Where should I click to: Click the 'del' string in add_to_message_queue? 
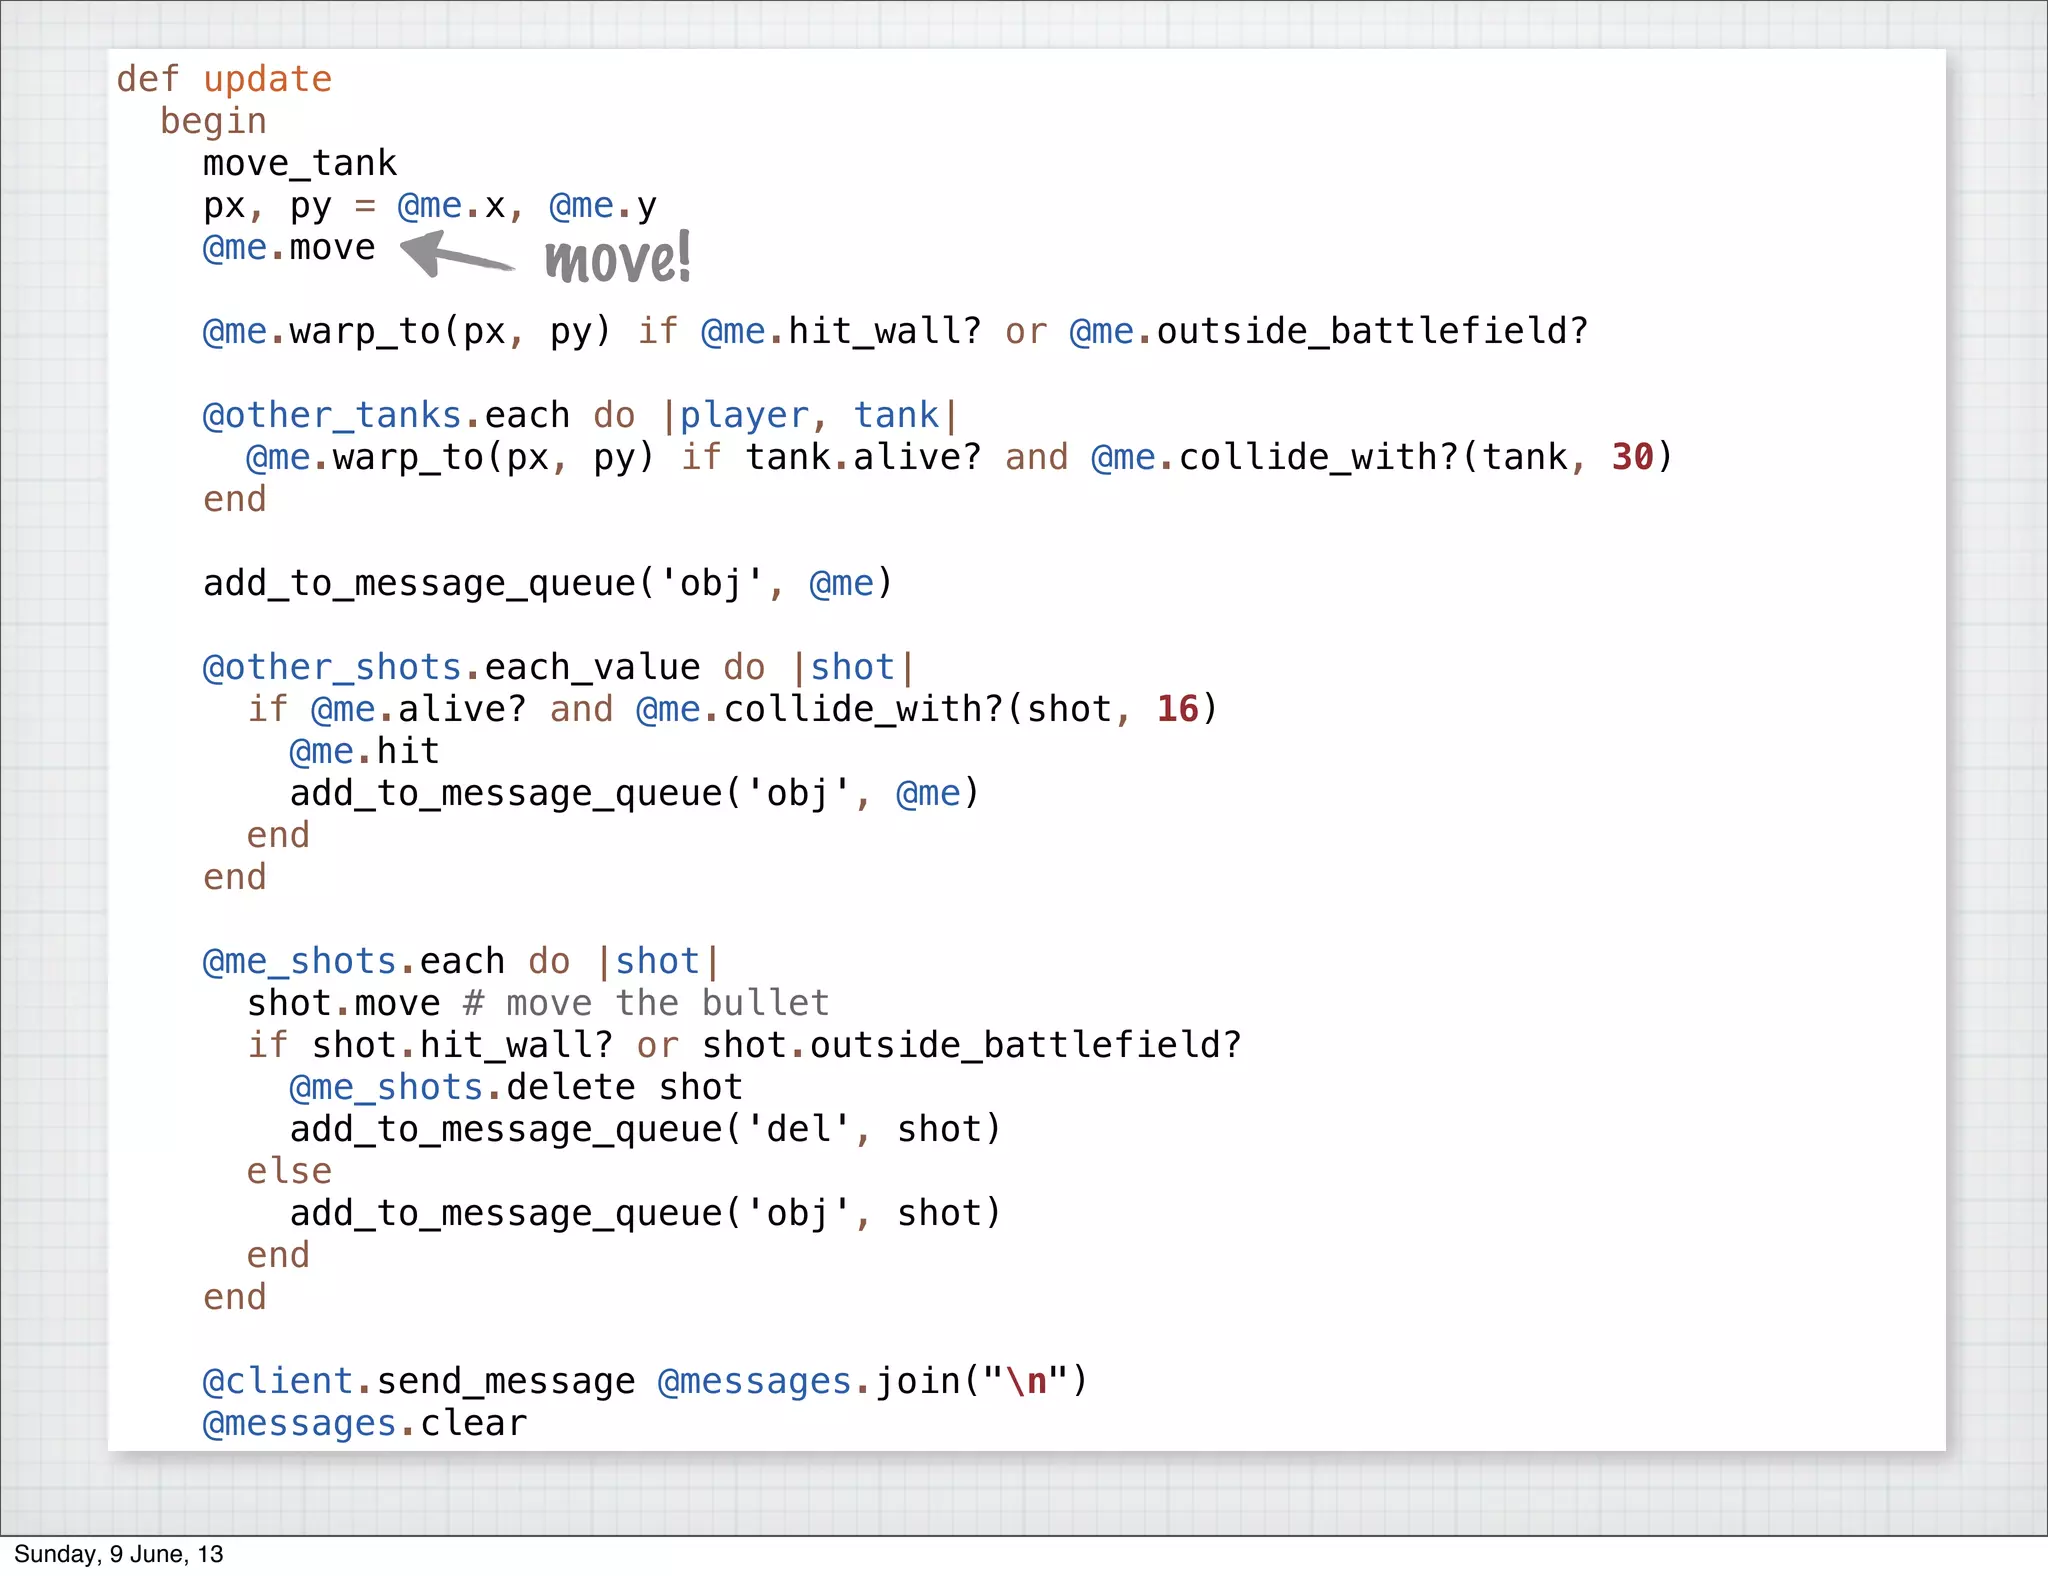coord(798,1129)
